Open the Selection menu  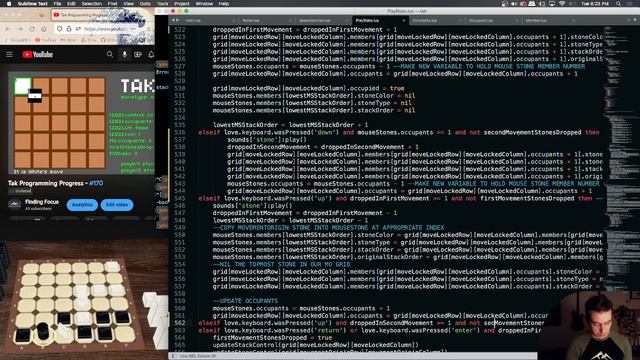pyautogui.click(x=92, y=4)
